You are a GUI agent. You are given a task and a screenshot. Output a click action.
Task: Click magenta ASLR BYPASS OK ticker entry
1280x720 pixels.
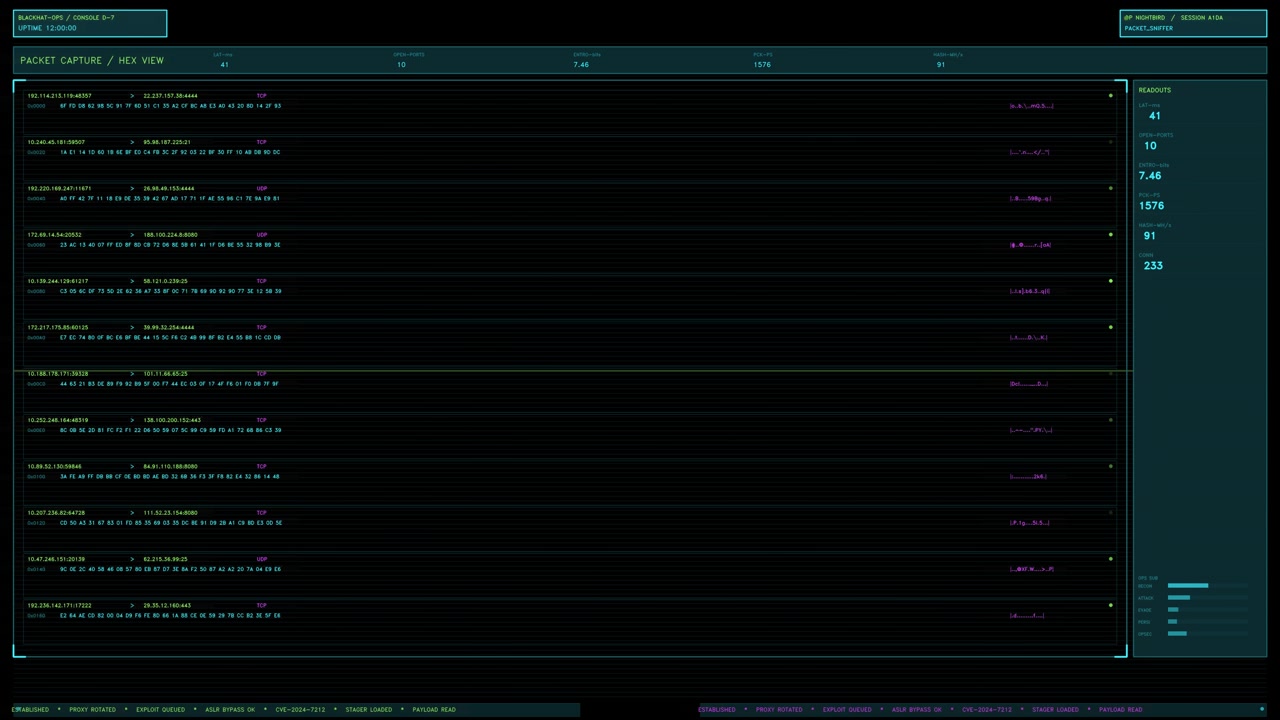(x=917, y=709)
